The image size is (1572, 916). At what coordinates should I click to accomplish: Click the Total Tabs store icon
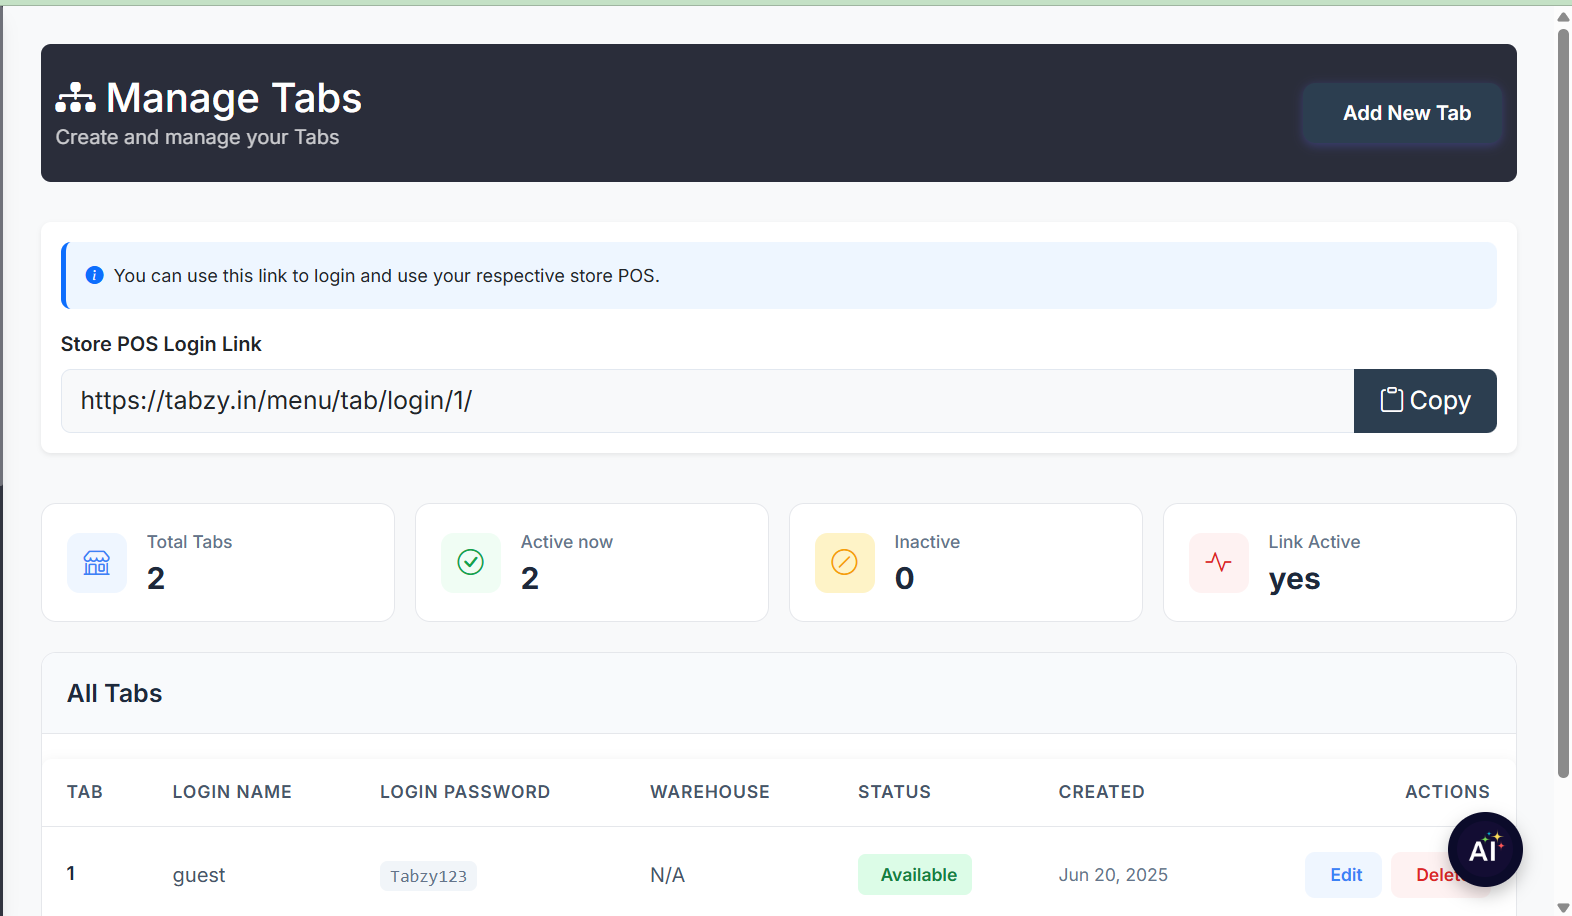pos(97,563)
